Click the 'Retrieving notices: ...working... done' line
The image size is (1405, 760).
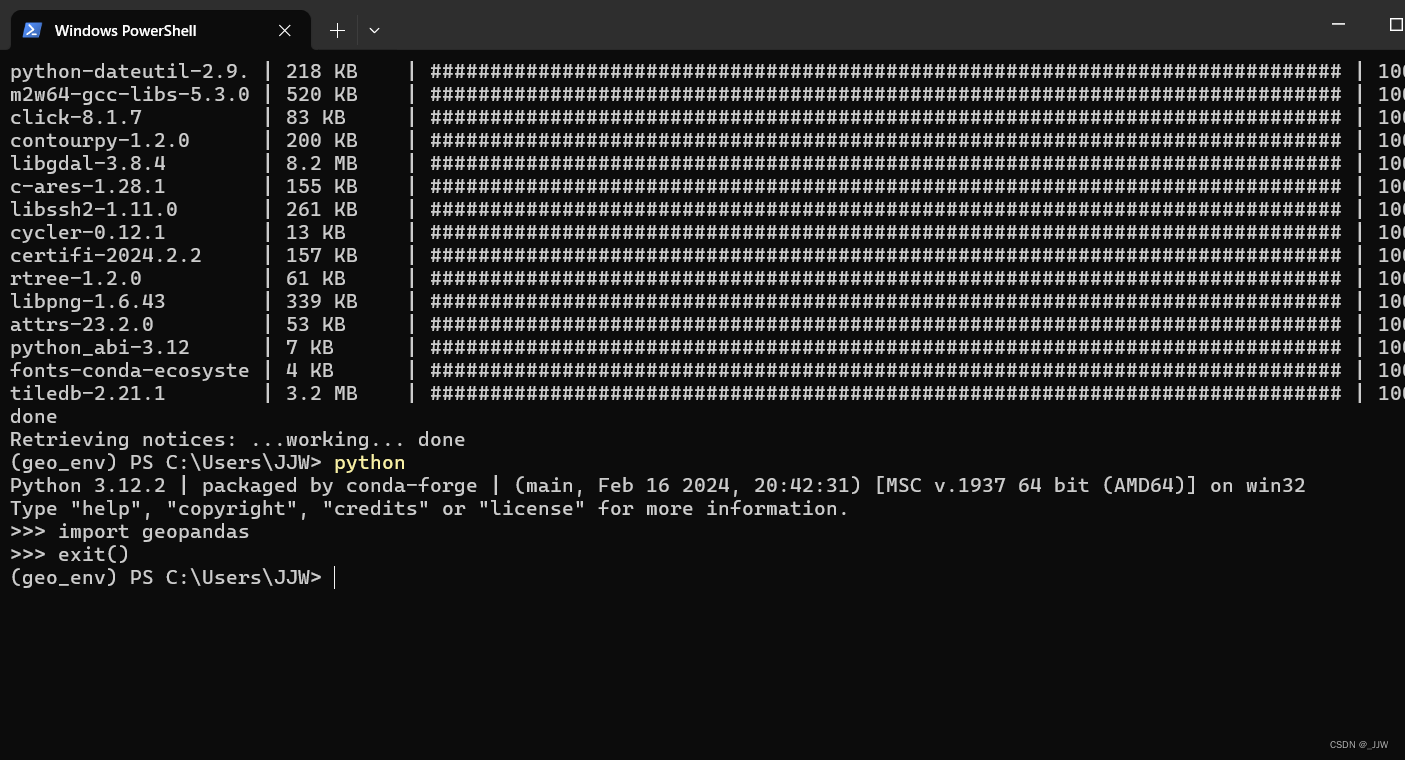click(238, 439)
